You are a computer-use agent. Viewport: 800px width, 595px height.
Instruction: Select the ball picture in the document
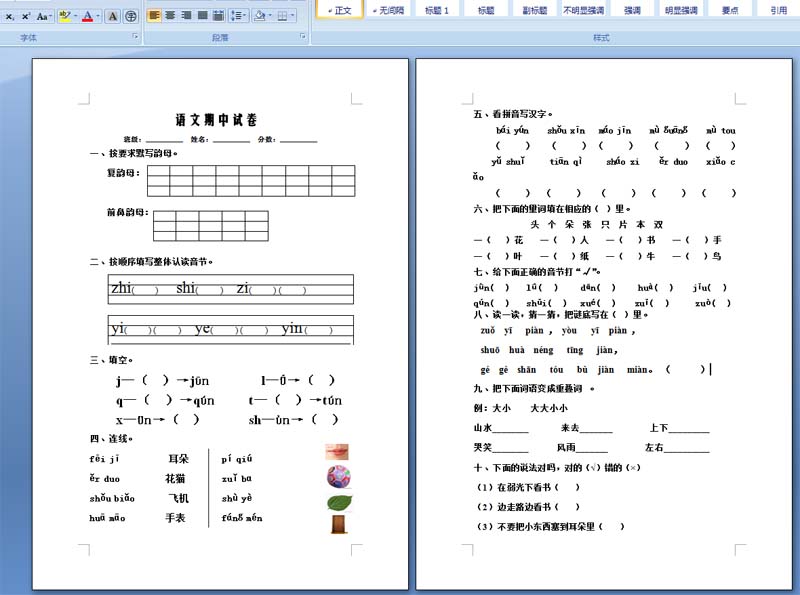pos(339,477)
